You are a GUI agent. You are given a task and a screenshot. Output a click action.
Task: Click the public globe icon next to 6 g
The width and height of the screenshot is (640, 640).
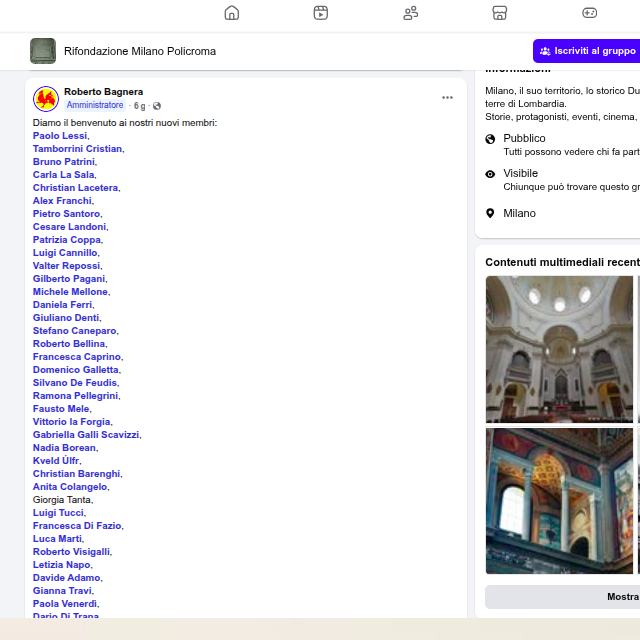(x=157, y=106)
